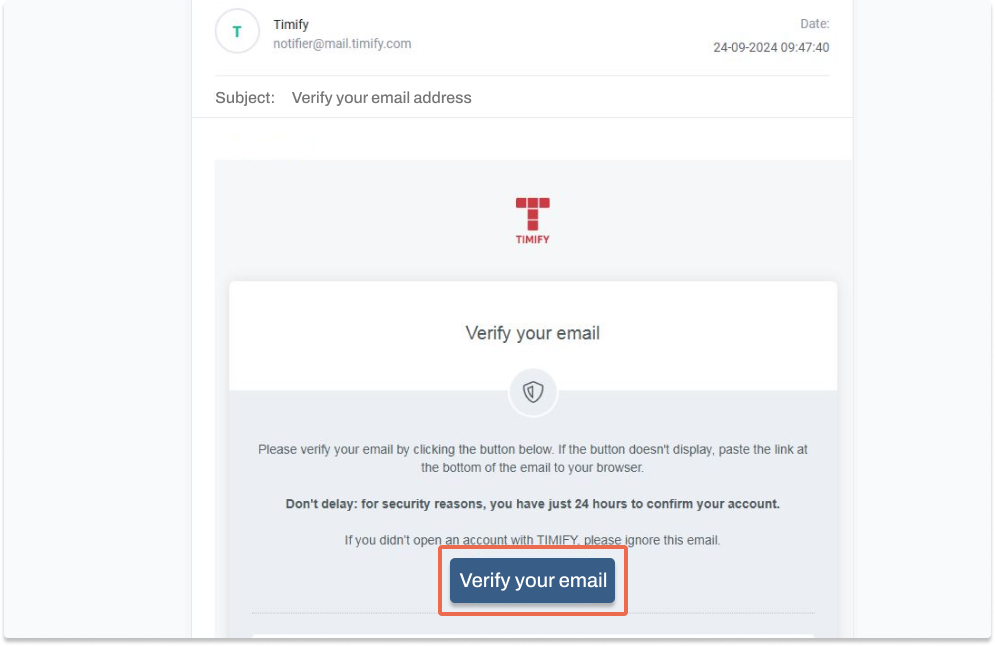
Task: Click the Date: label
Action: tap(814, 24)
